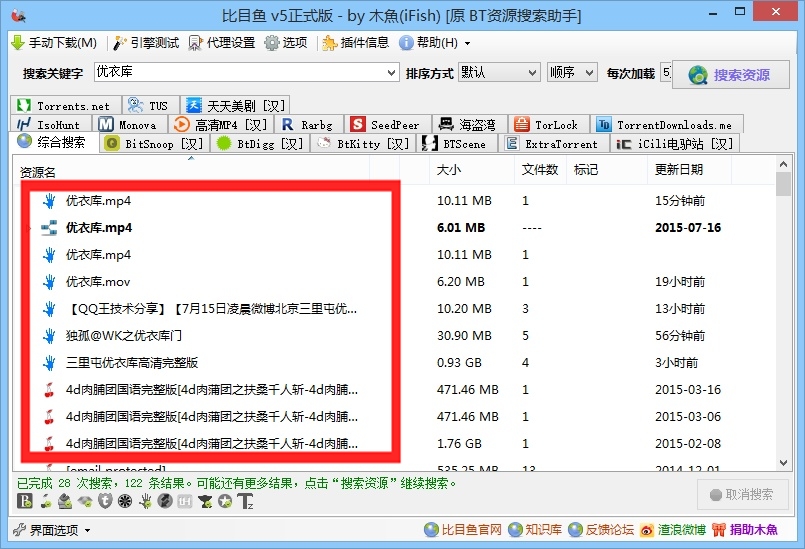
Task: Switch to the BitSnoop [汉] tab
Action: click(156, 144)
